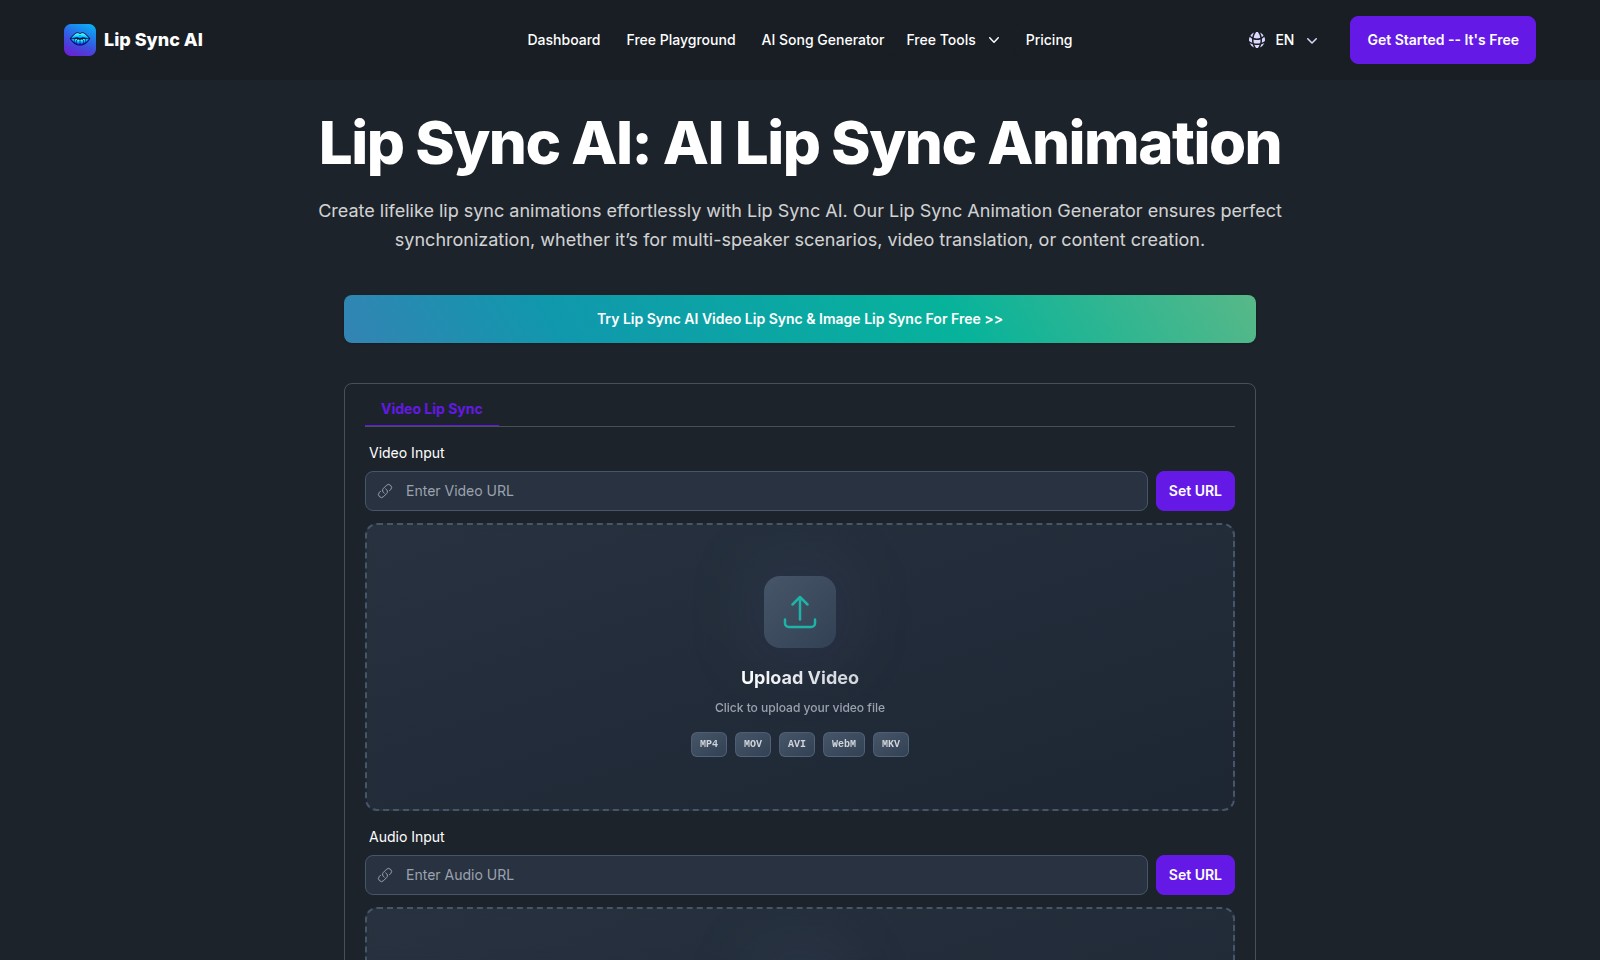Click the MOV format badge
1600x960 pixels.
(753, 744)
